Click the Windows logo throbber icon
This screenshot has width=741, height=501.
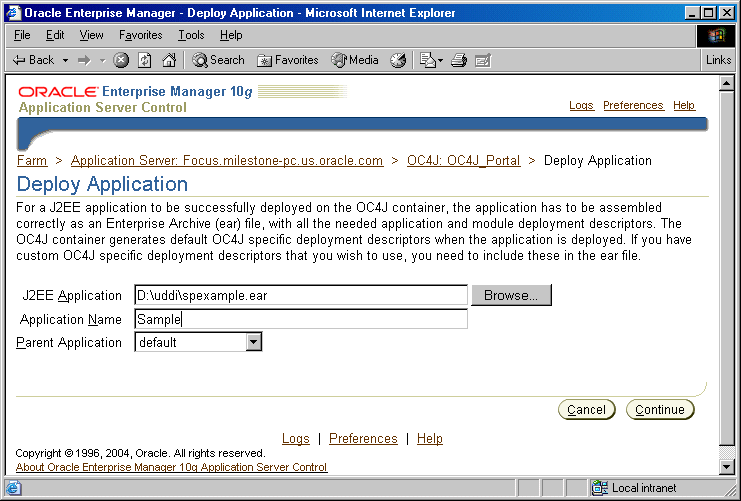pos(715,35)
